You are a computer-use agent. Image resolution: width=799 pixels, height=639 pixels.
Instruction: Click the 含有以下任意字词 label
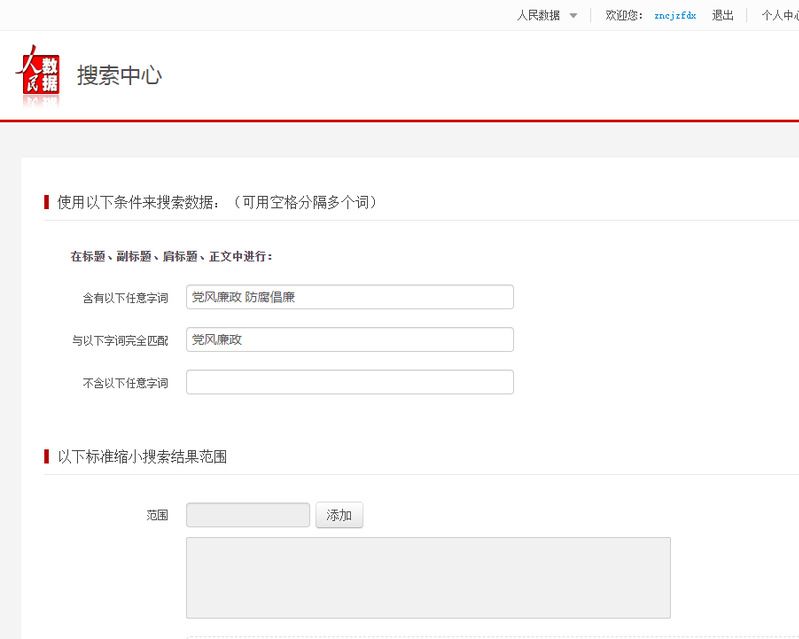[x=125, y=298]
